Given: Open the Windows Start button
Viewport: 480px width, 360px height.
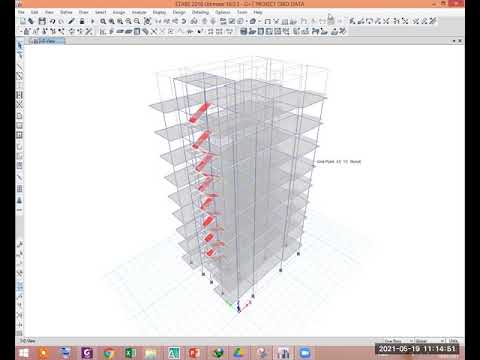Looking at the screenshot, I should (x=24, y=353).
